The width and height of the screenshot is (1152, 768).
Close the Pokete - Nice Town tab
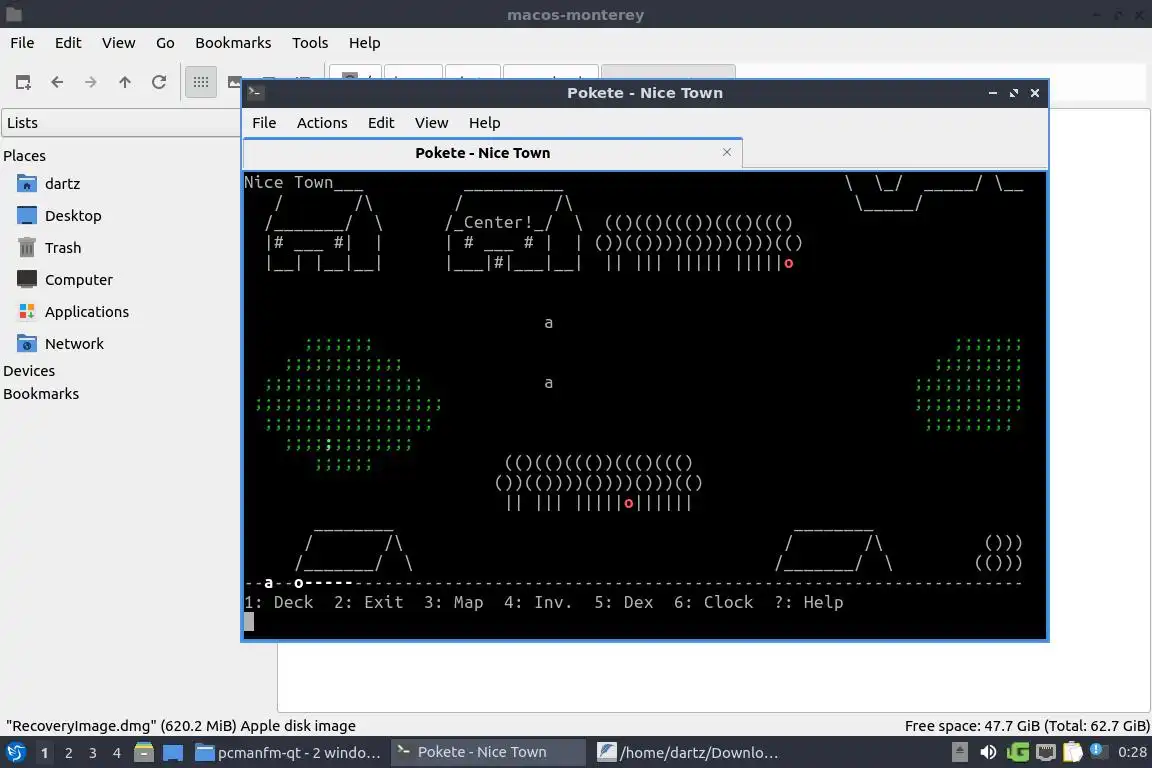point(727,152)
